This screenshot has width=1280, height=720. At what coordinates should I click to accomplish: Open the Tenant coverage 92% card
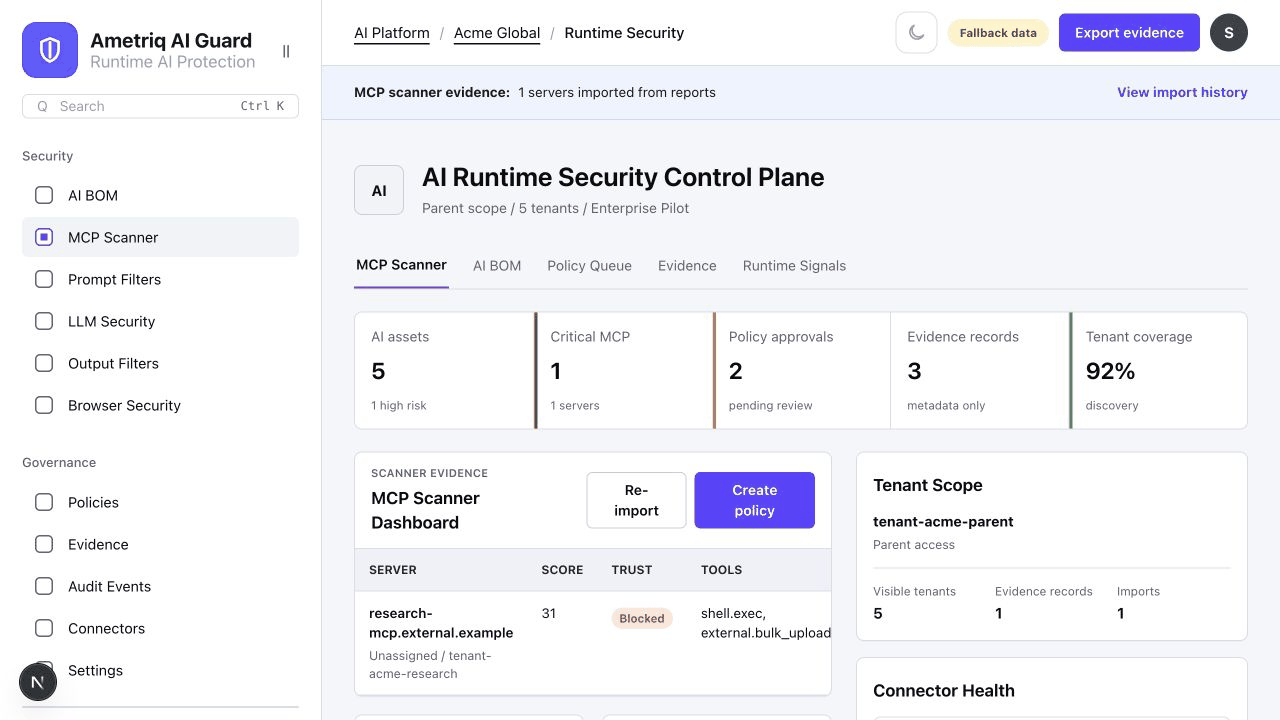click(1158, 370)
